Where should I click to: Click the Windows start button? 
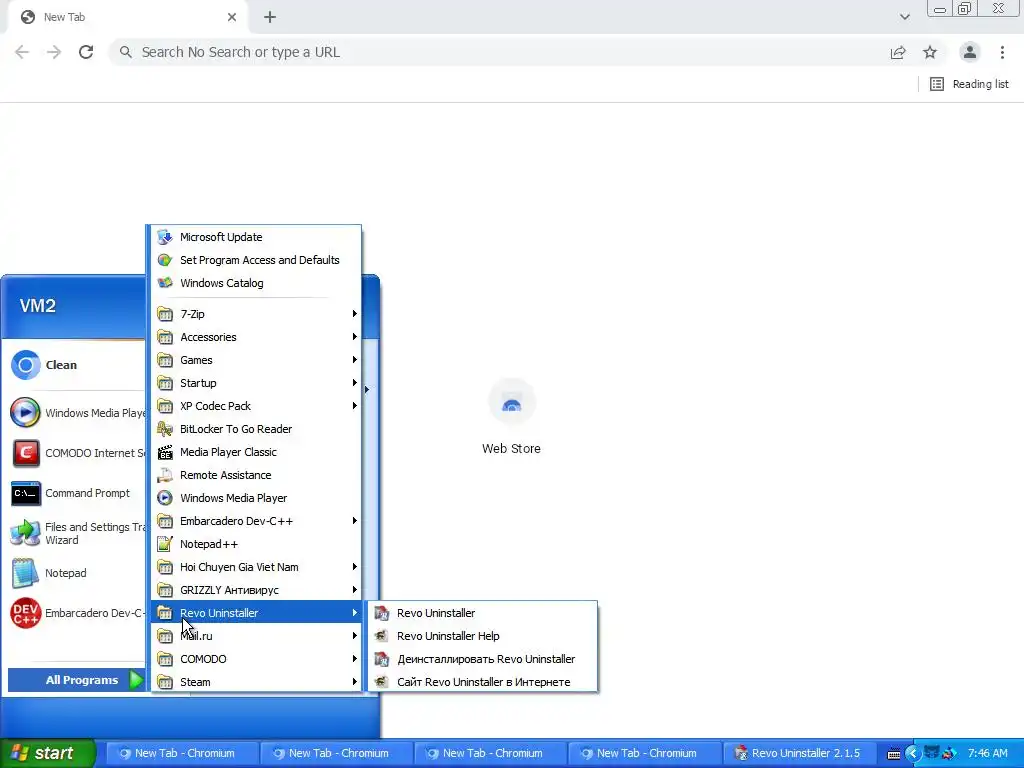point(47,754)
